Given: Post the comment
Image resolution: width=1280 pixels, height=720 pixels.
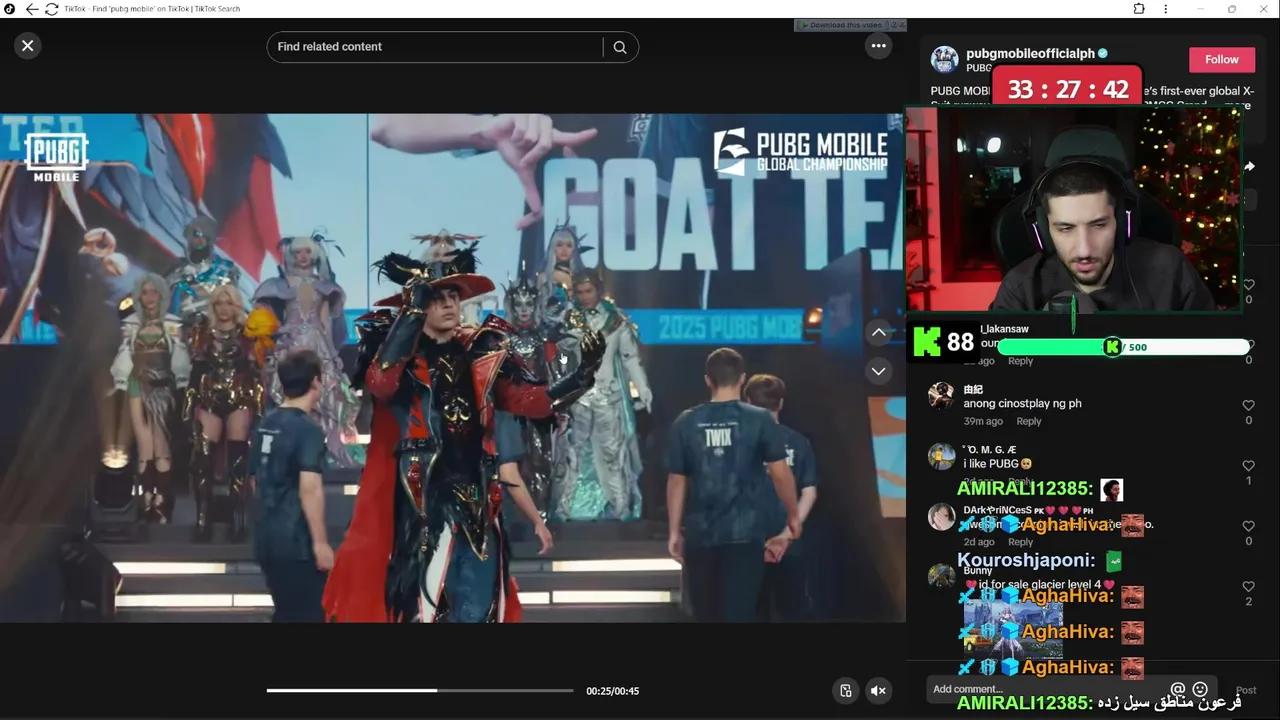Looking at the screenshot, I should pos(1246,690).
